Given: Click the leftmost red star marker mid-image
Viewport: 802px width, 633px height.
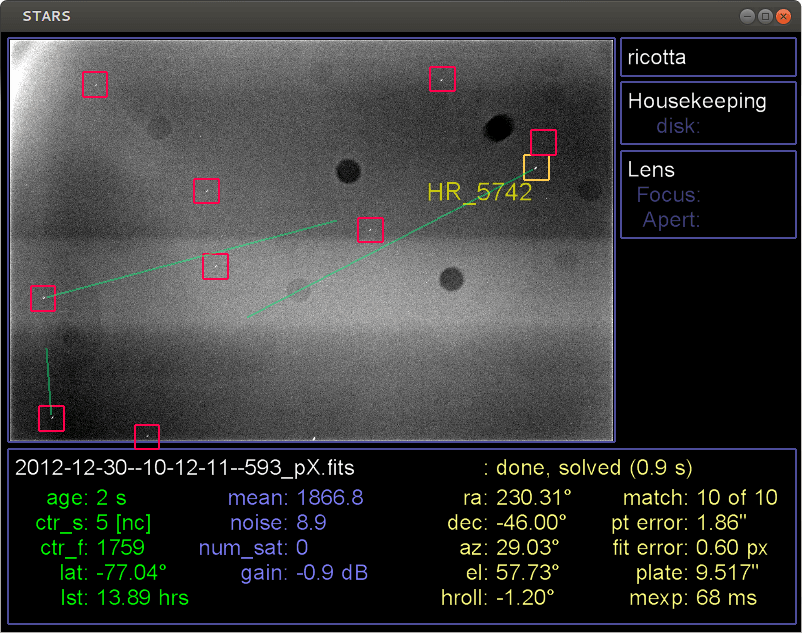Looking at the screenshot, I should [42, 298].
